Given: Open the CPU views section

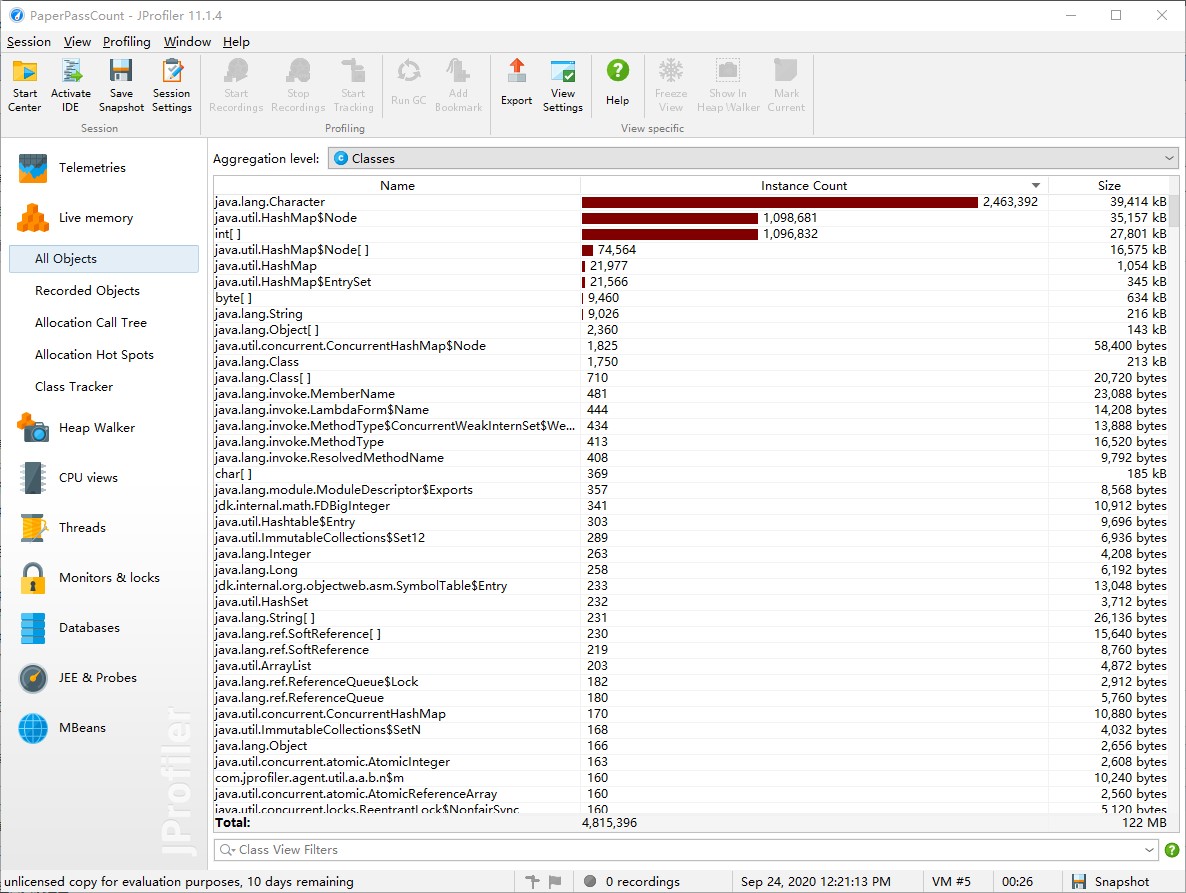Looking at the screenshot, I should [106, 478].
